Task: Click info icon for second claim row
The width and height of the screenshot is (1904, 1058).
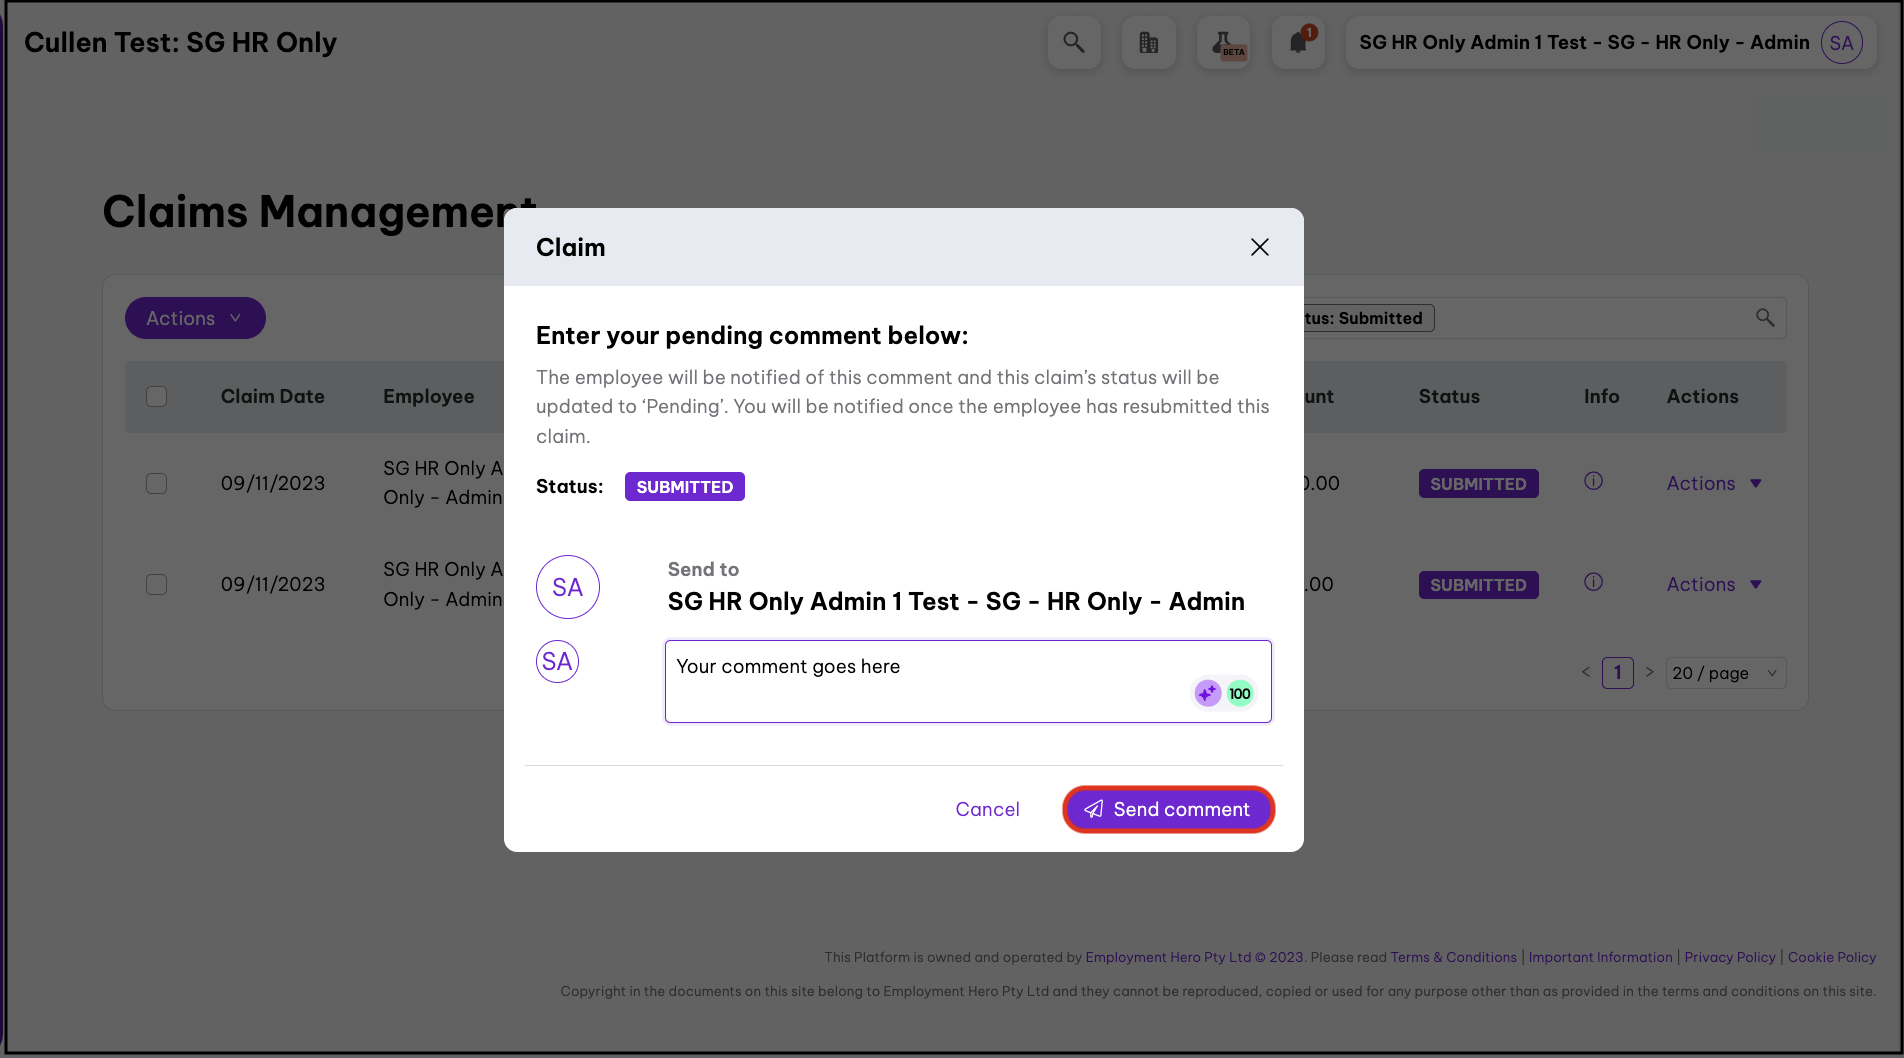Action: (1593, 583)
